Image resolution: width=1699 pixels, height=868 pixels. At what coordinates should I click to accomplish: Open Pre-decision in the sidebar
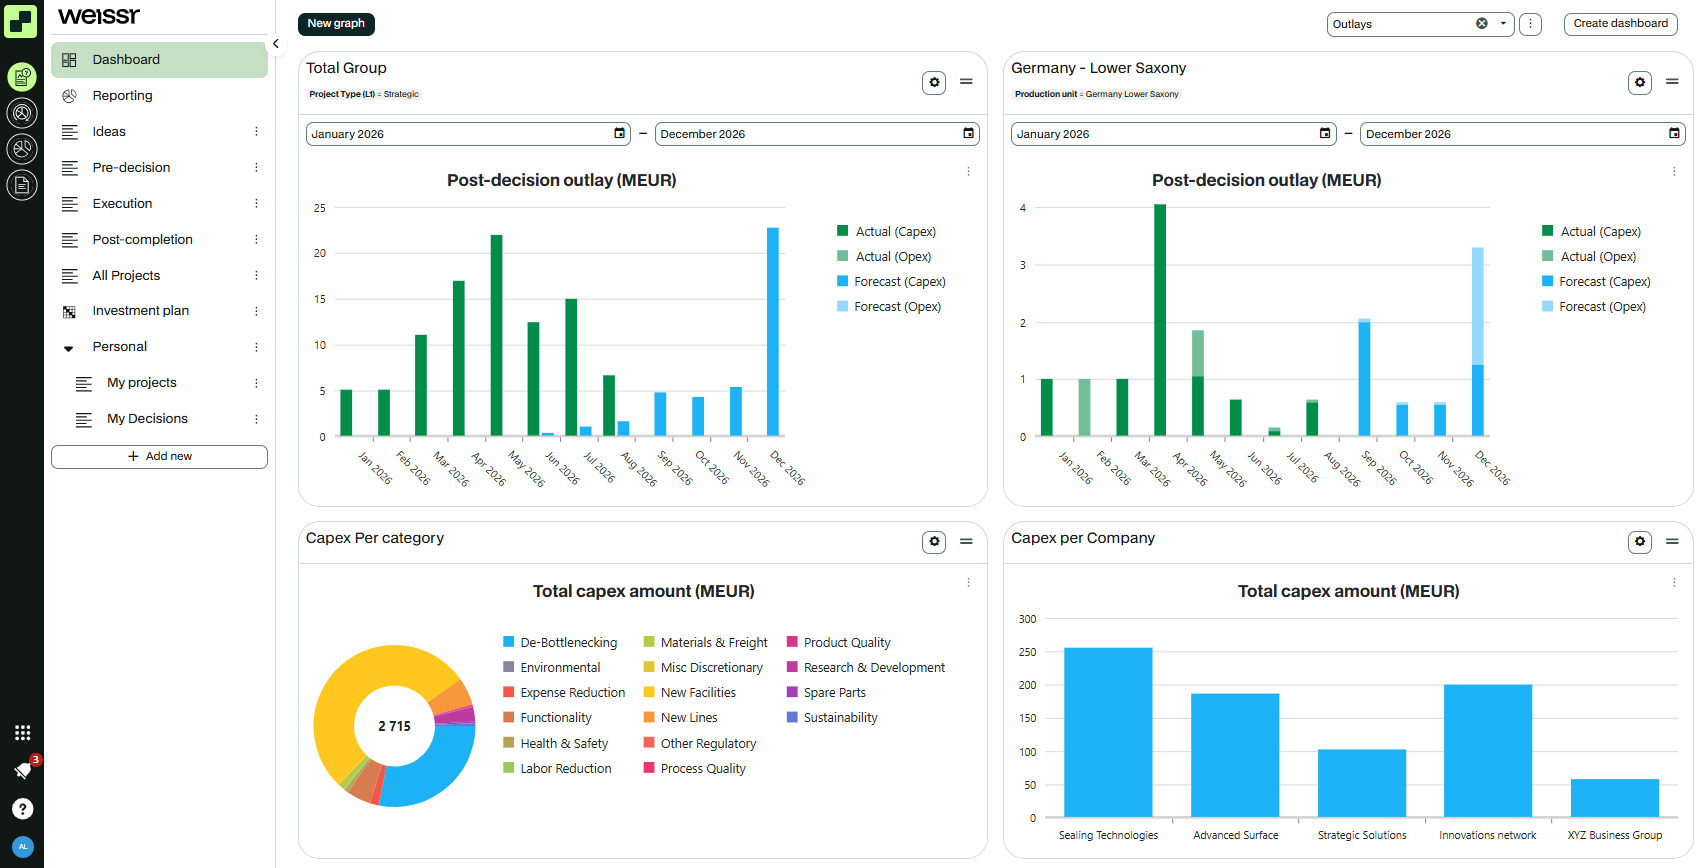point(160,168)
